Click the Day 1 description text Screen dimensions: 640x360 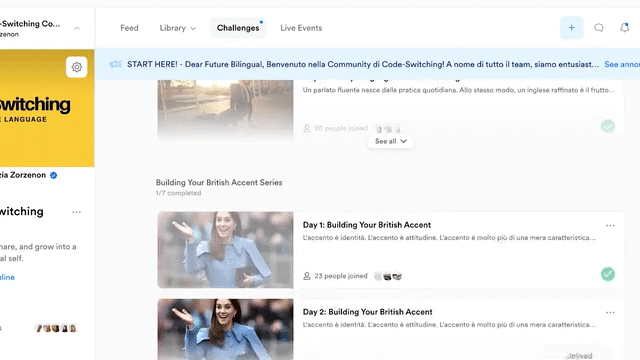pos(449,238)
